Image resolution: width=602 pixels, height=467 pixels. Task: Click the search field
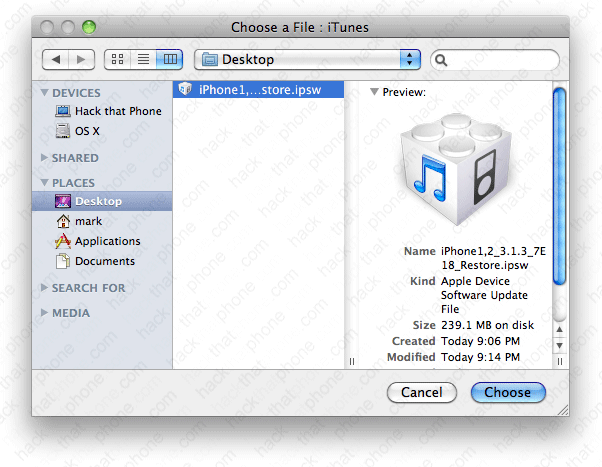[495, 60]
